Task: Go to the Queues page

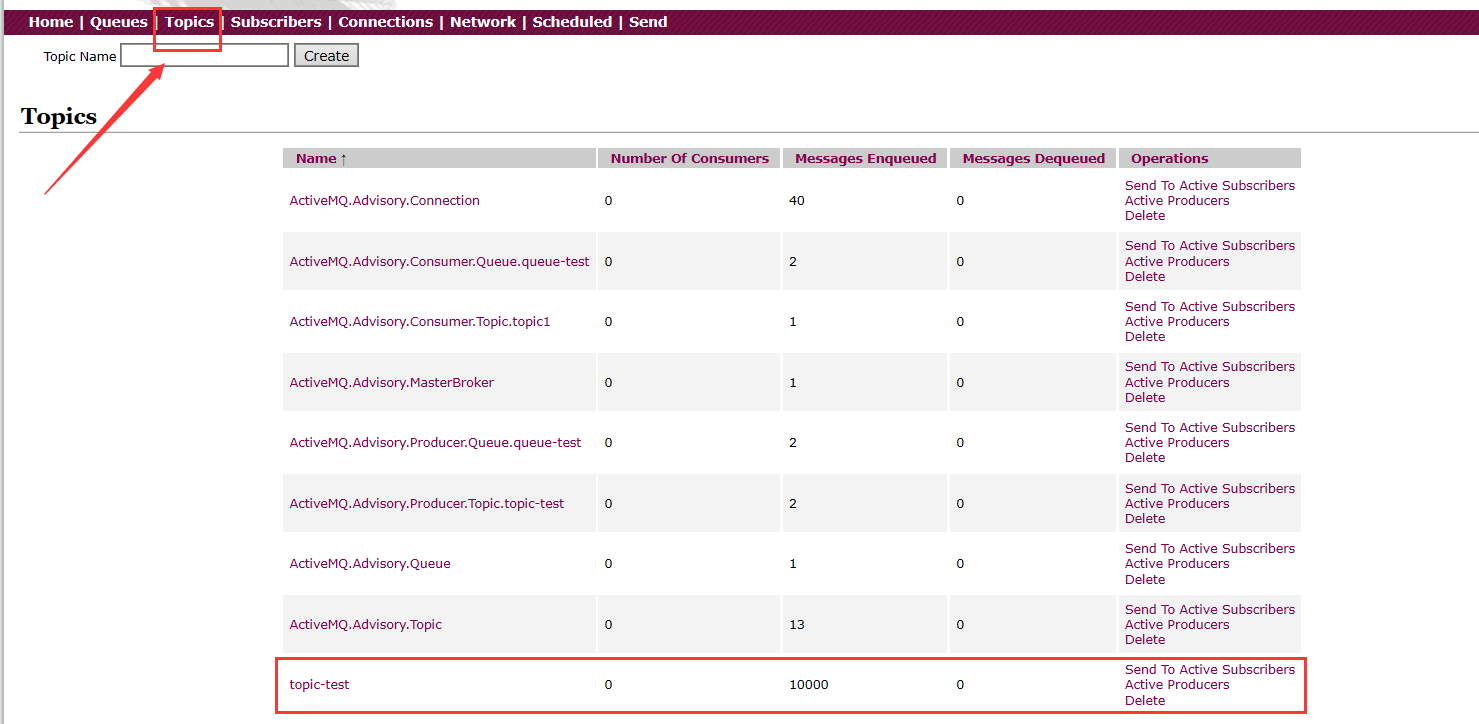Action: pyautogui.click(x=118, y=22)
